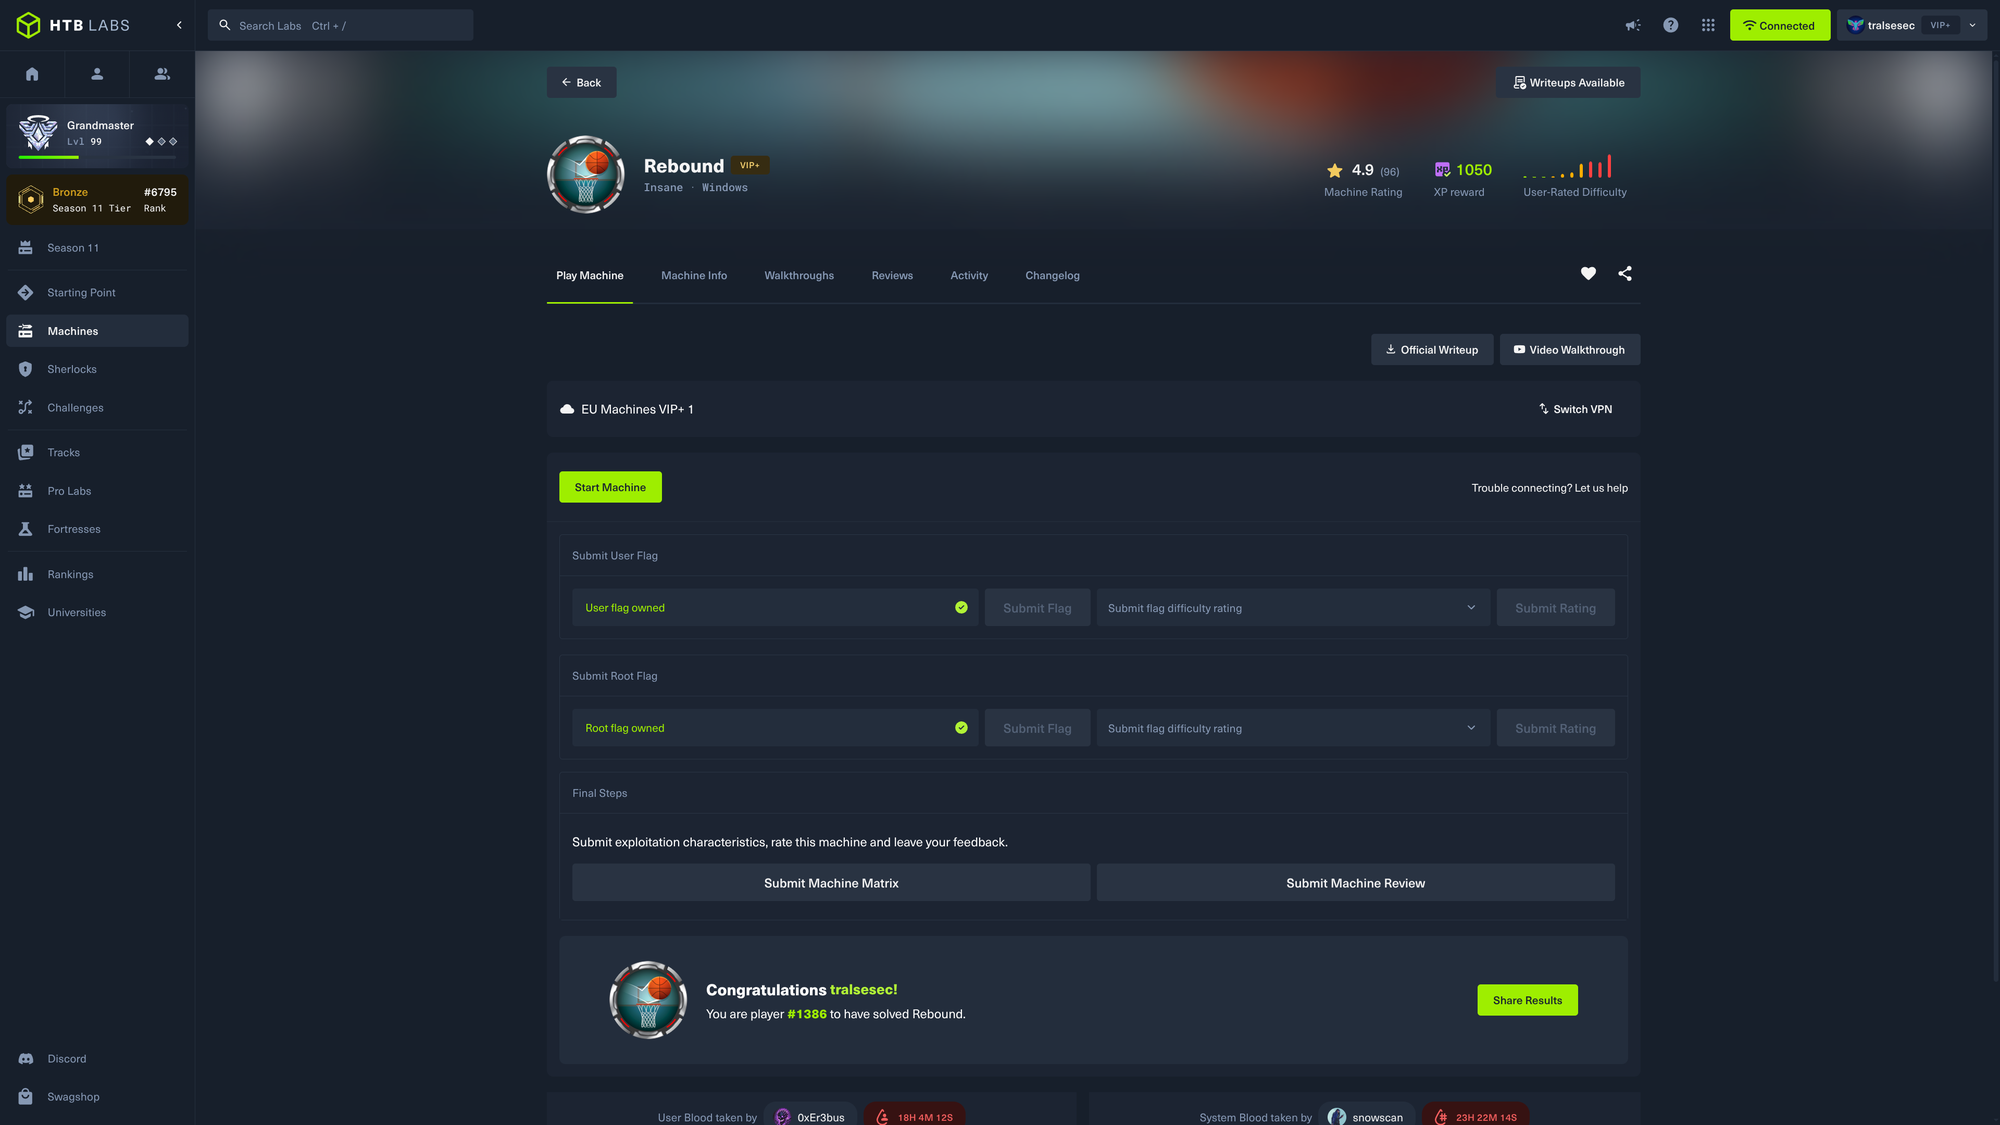Open the Video Walkthrough
Image resolution: width=2000 pixels, height=1125 pixels.
click(x=1569, y=350)
